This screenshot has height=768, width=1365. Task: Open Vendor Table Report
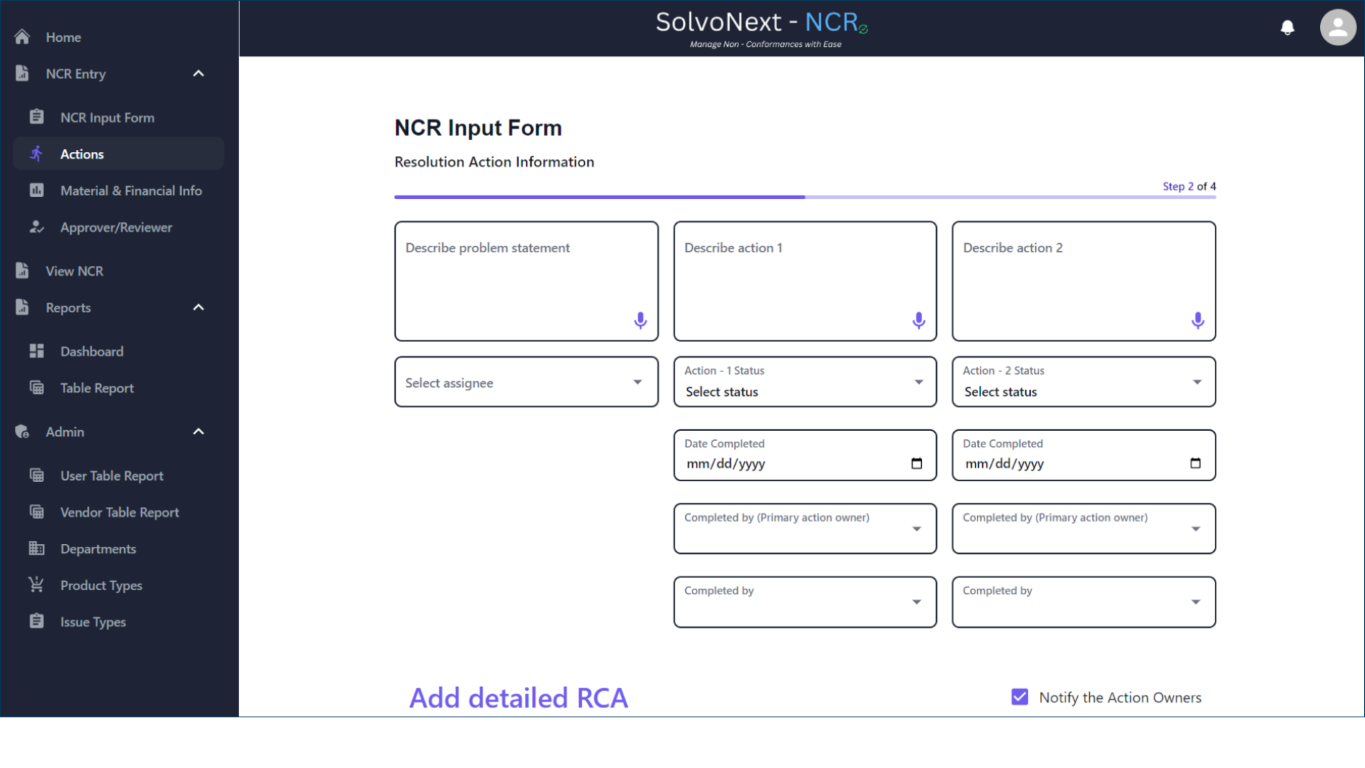tap(119, 513)
